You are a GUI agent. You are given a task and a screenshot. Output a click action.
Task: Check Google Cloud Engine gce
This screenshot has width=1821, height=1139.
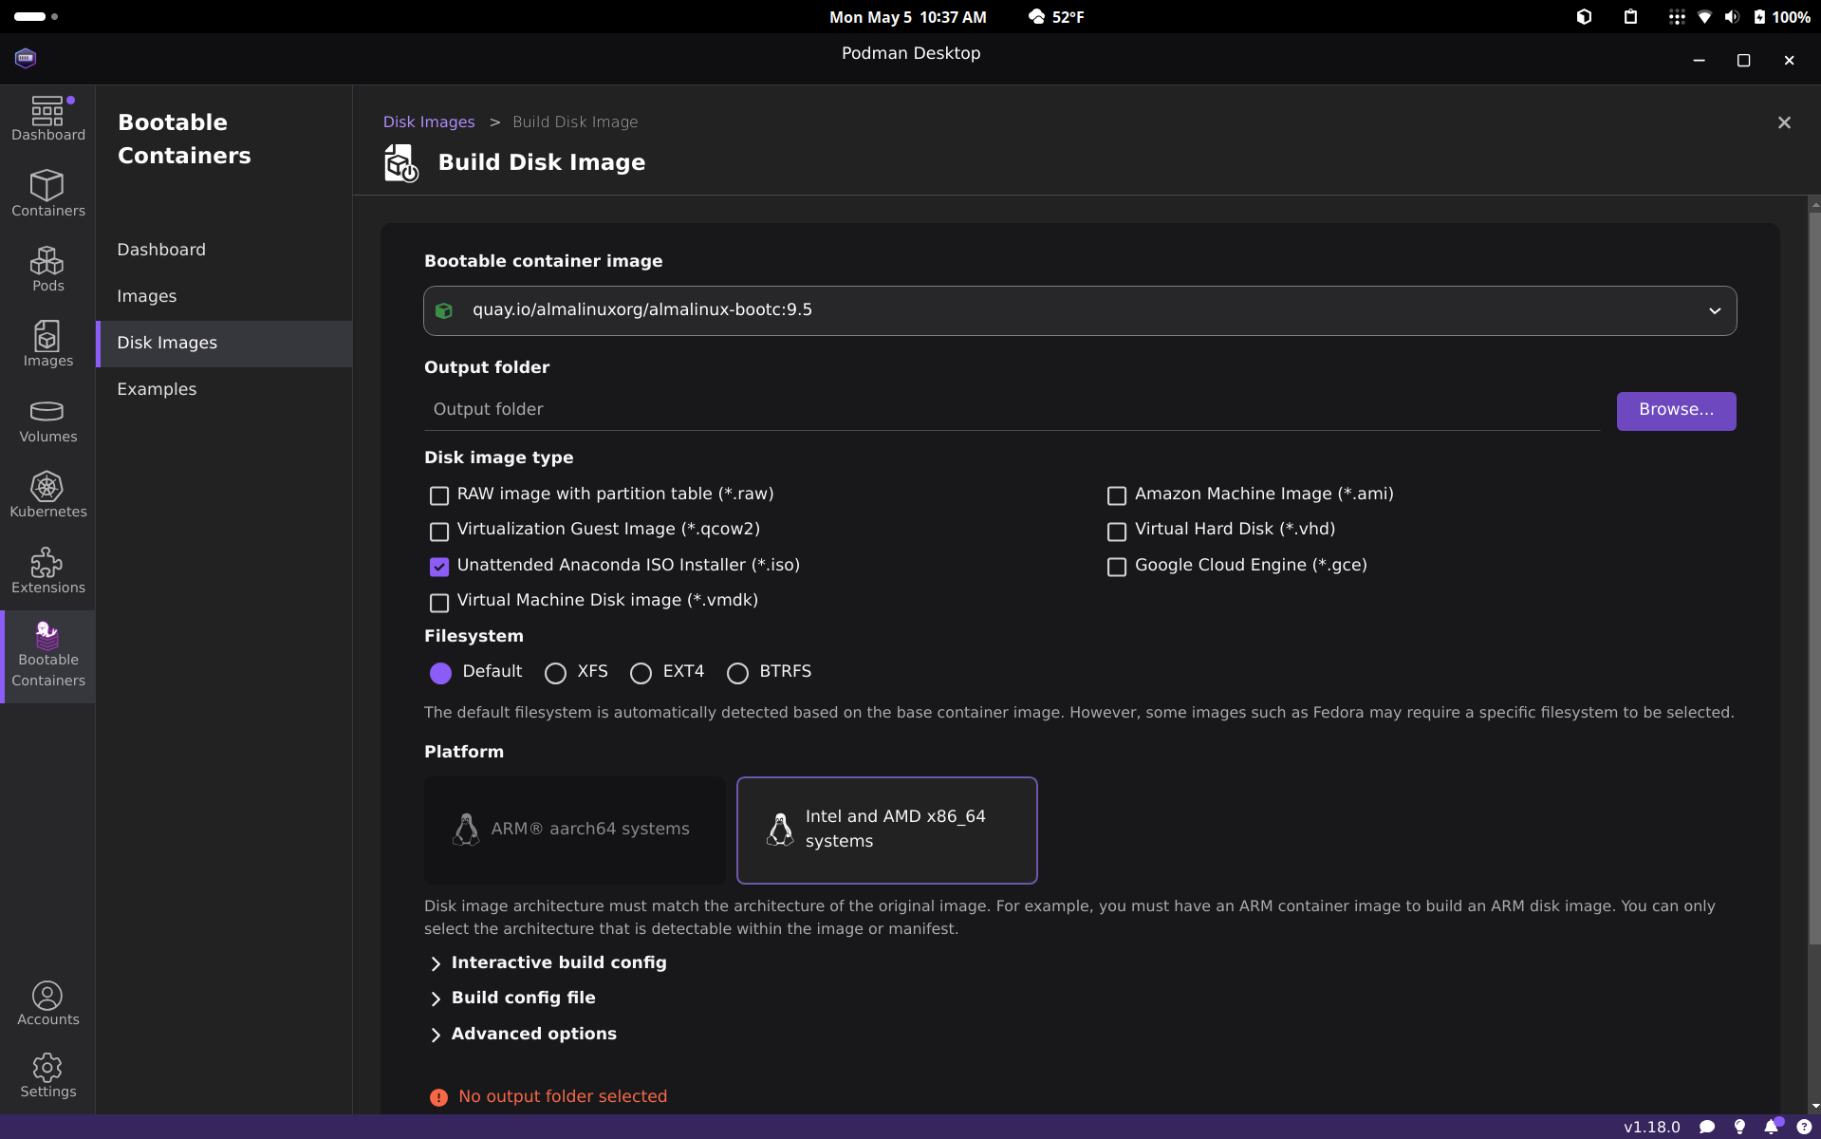[1117, 567]
